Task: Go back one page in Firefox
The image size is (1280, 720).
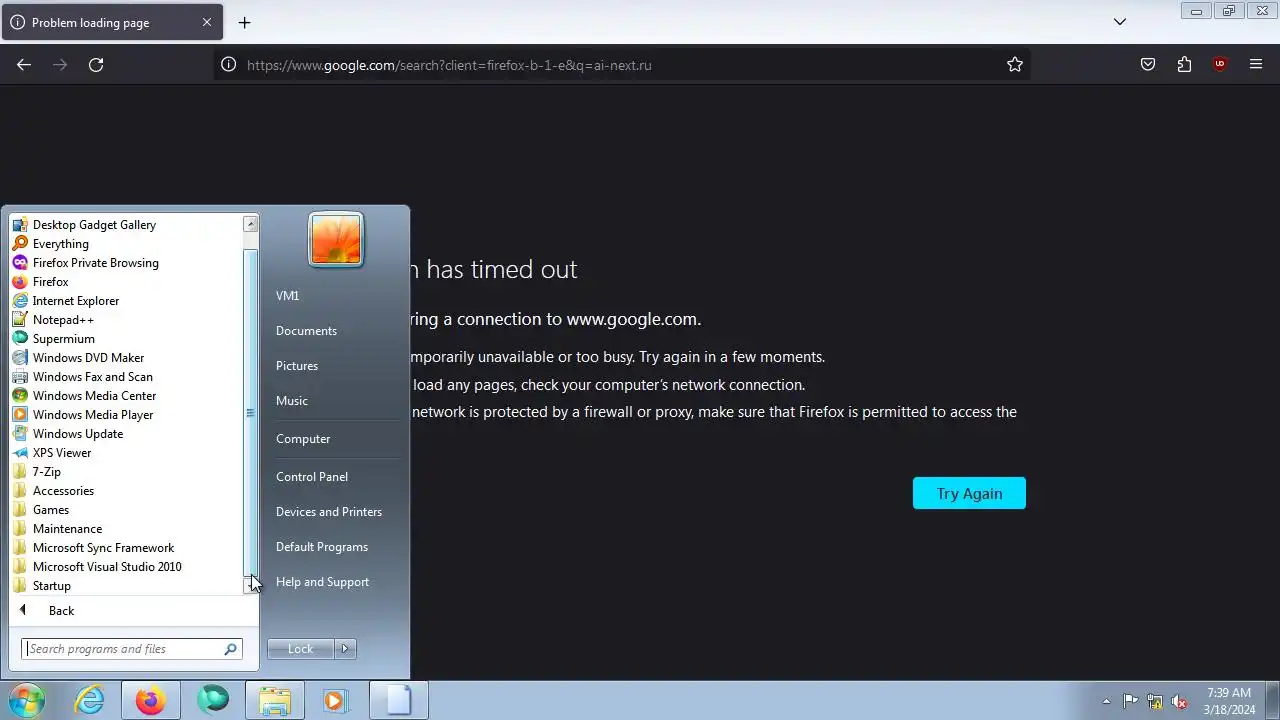Action: click(24, 64)
